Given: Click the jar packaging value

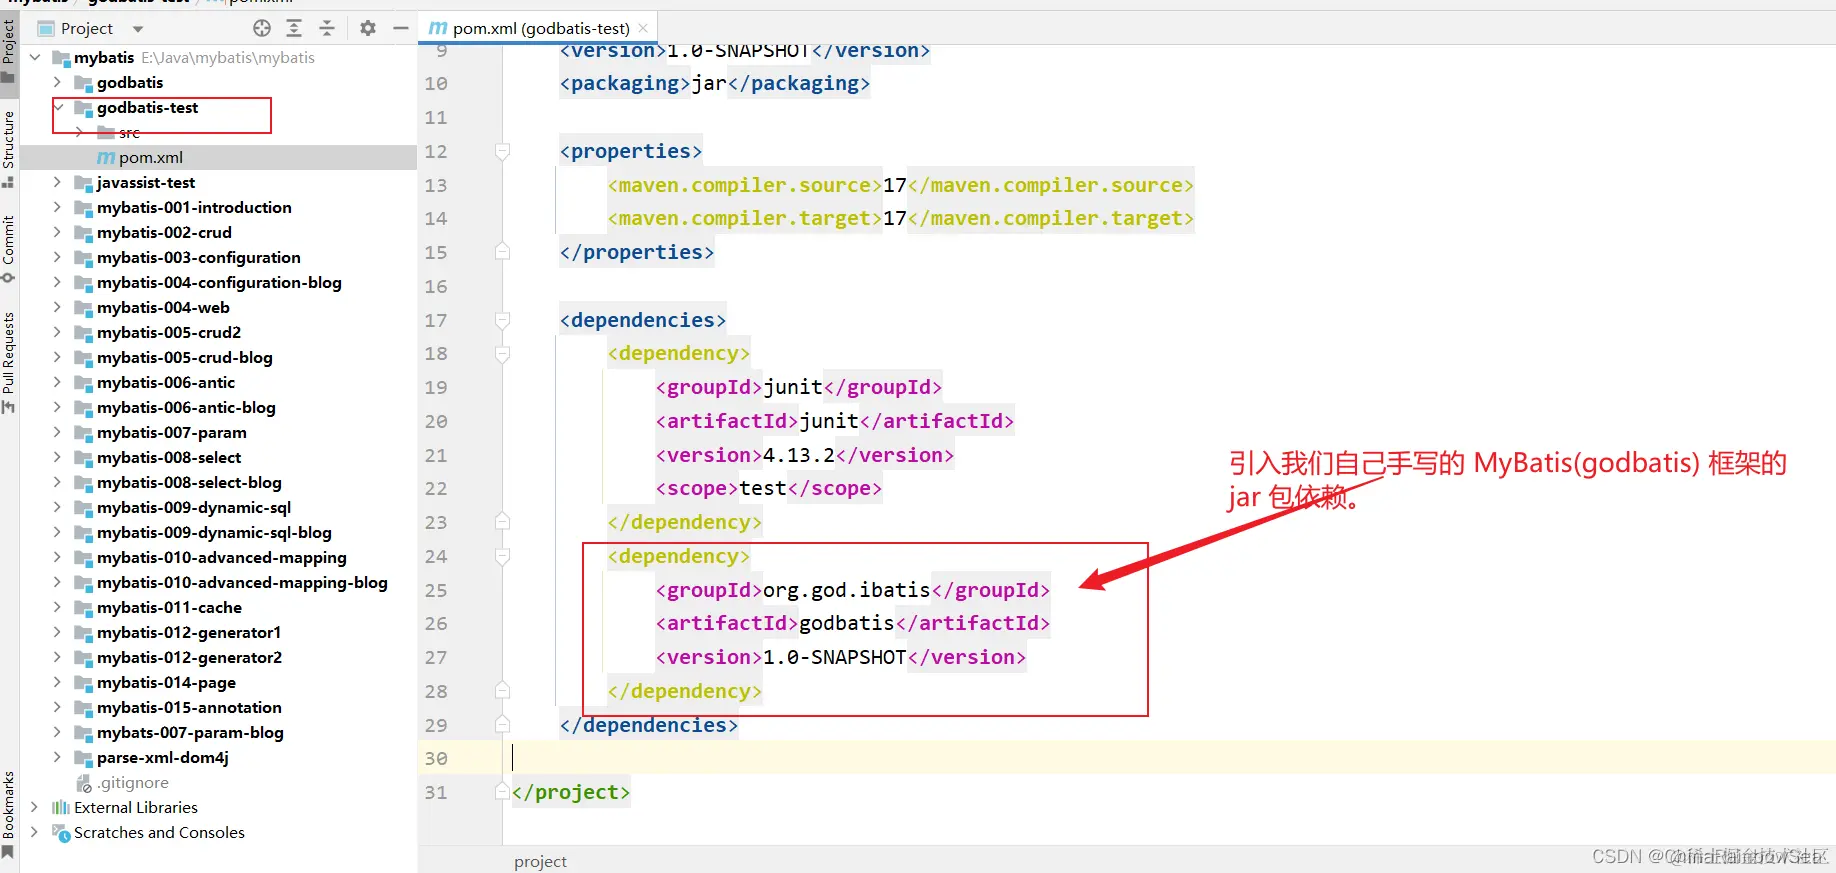Looking at the screenshot, I should (x=709, y=83).
